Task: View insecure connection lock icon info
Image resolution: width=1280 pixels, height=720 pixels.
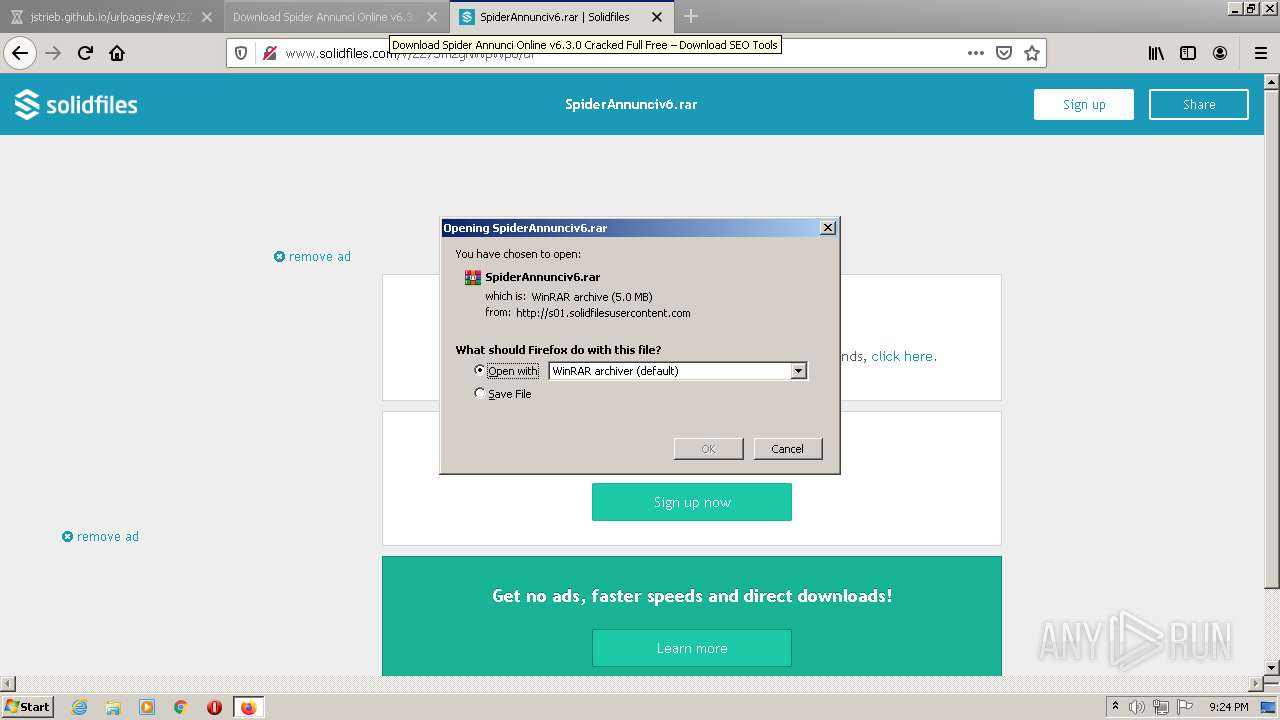Action: 269,53
